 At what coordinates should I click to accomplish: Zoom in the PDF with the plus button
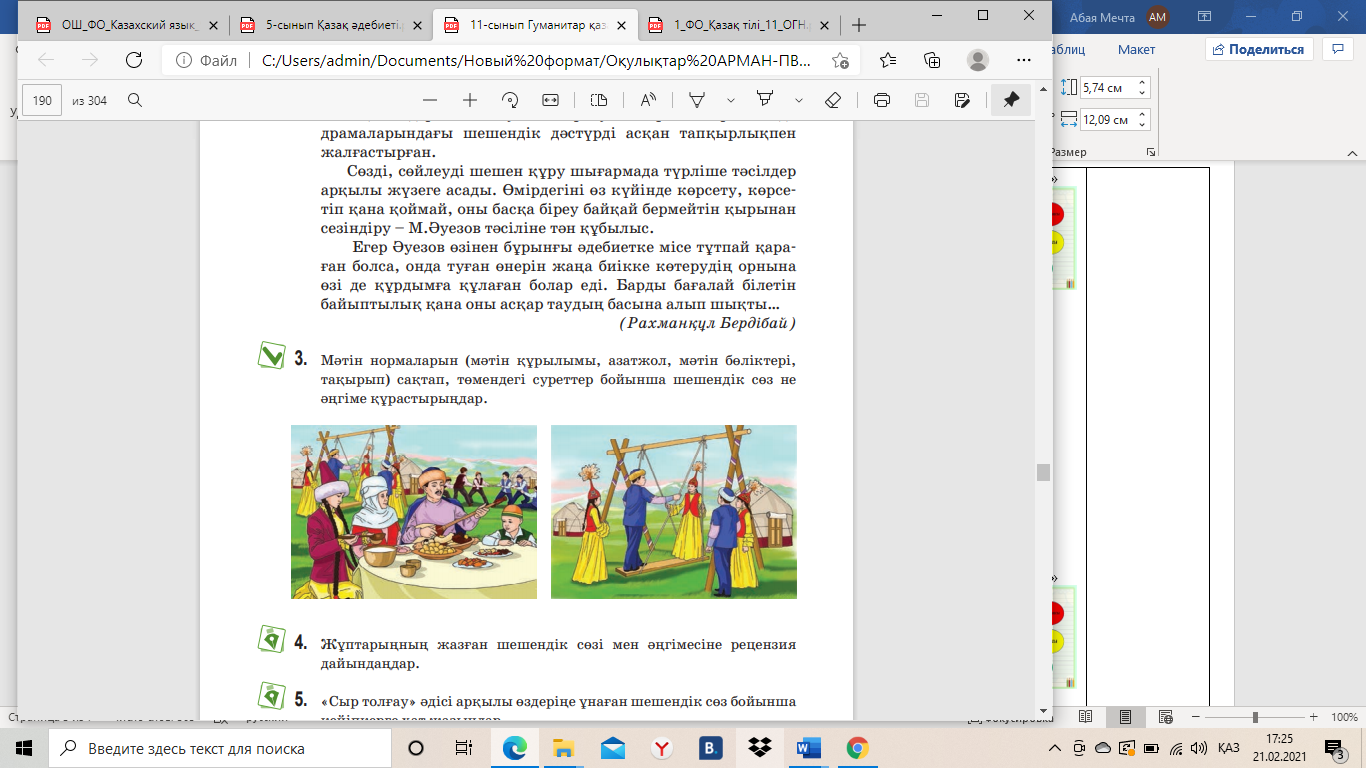click(x=470, y=100)
